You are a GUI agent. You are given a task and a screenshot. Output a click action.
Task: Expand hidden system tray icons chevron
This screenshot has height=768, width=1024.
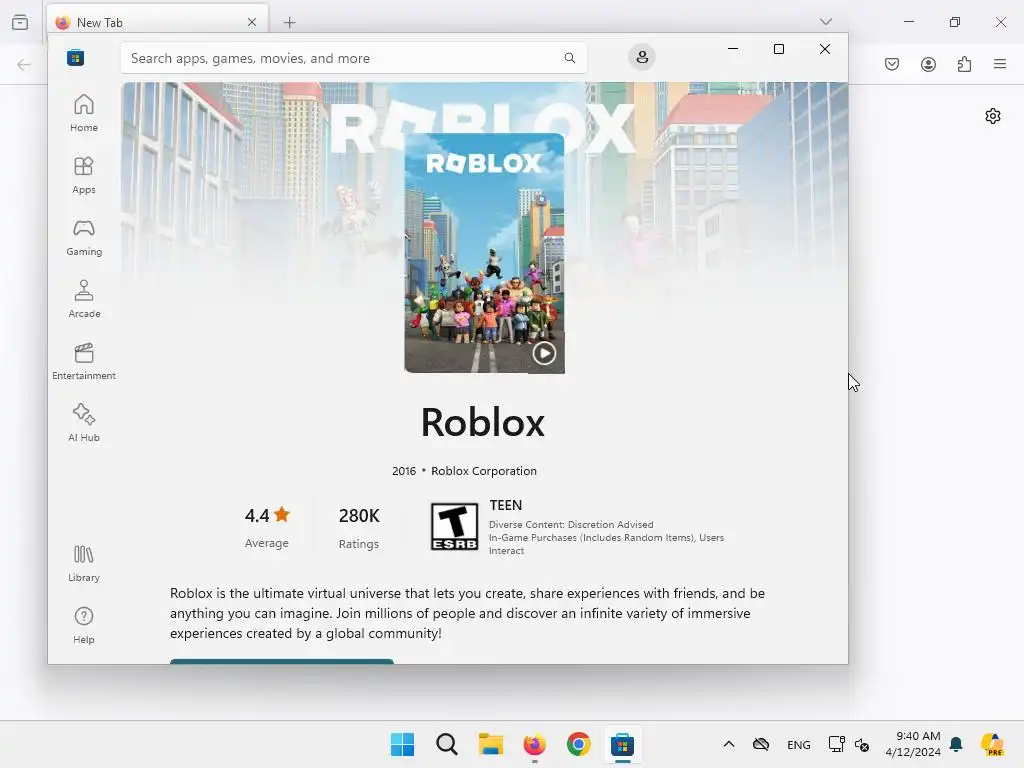(x=729, y=744)
